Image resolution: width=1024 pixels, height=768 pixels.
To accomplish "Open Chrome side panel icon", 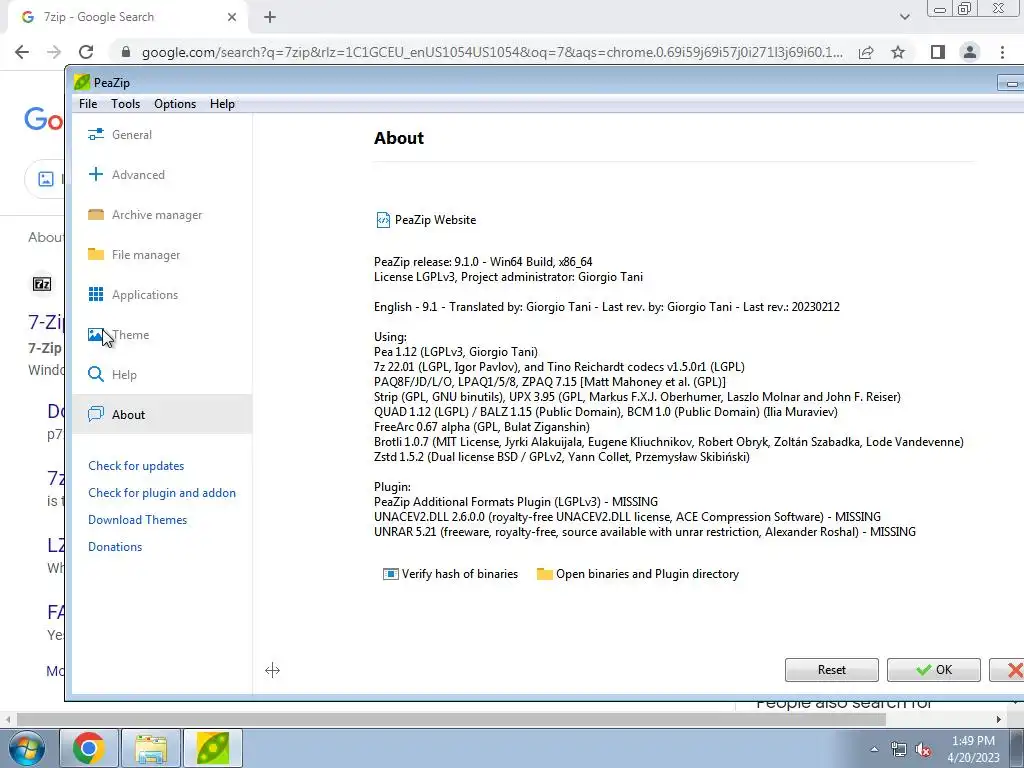I will click(x=938, y=52).
